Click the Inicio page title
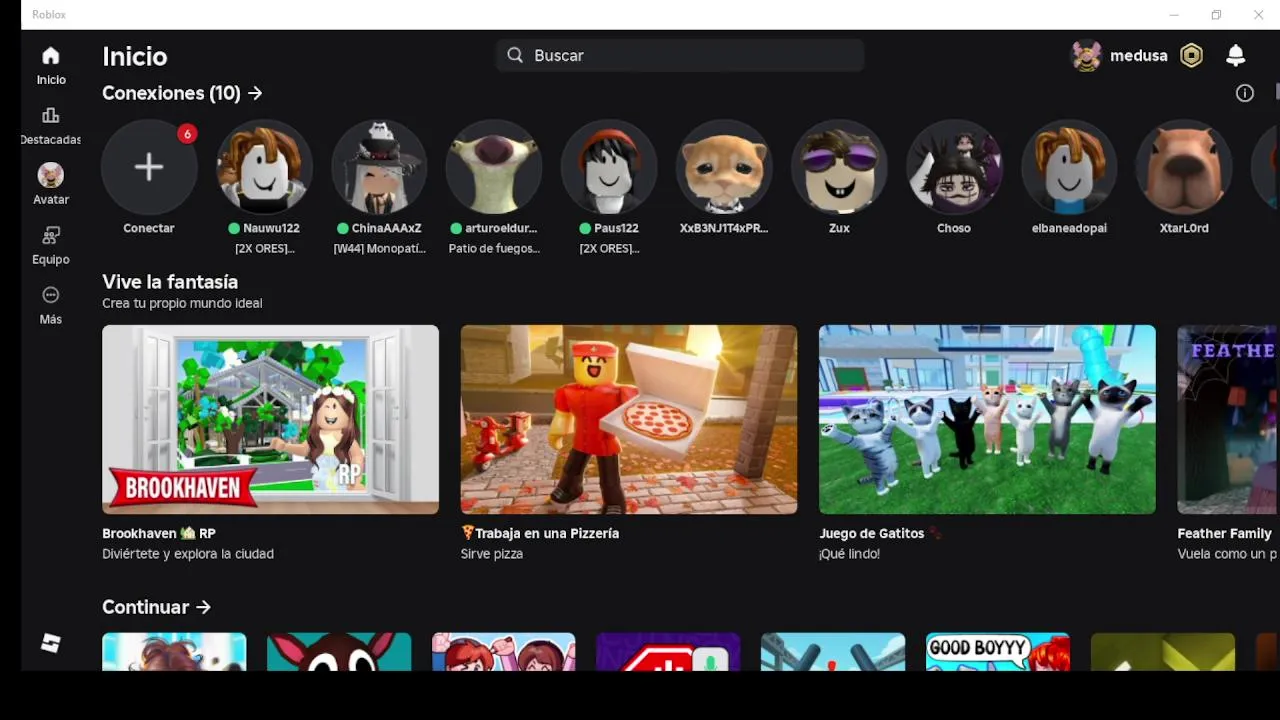This screenshot has width=1280, height=720. (135, 56)
